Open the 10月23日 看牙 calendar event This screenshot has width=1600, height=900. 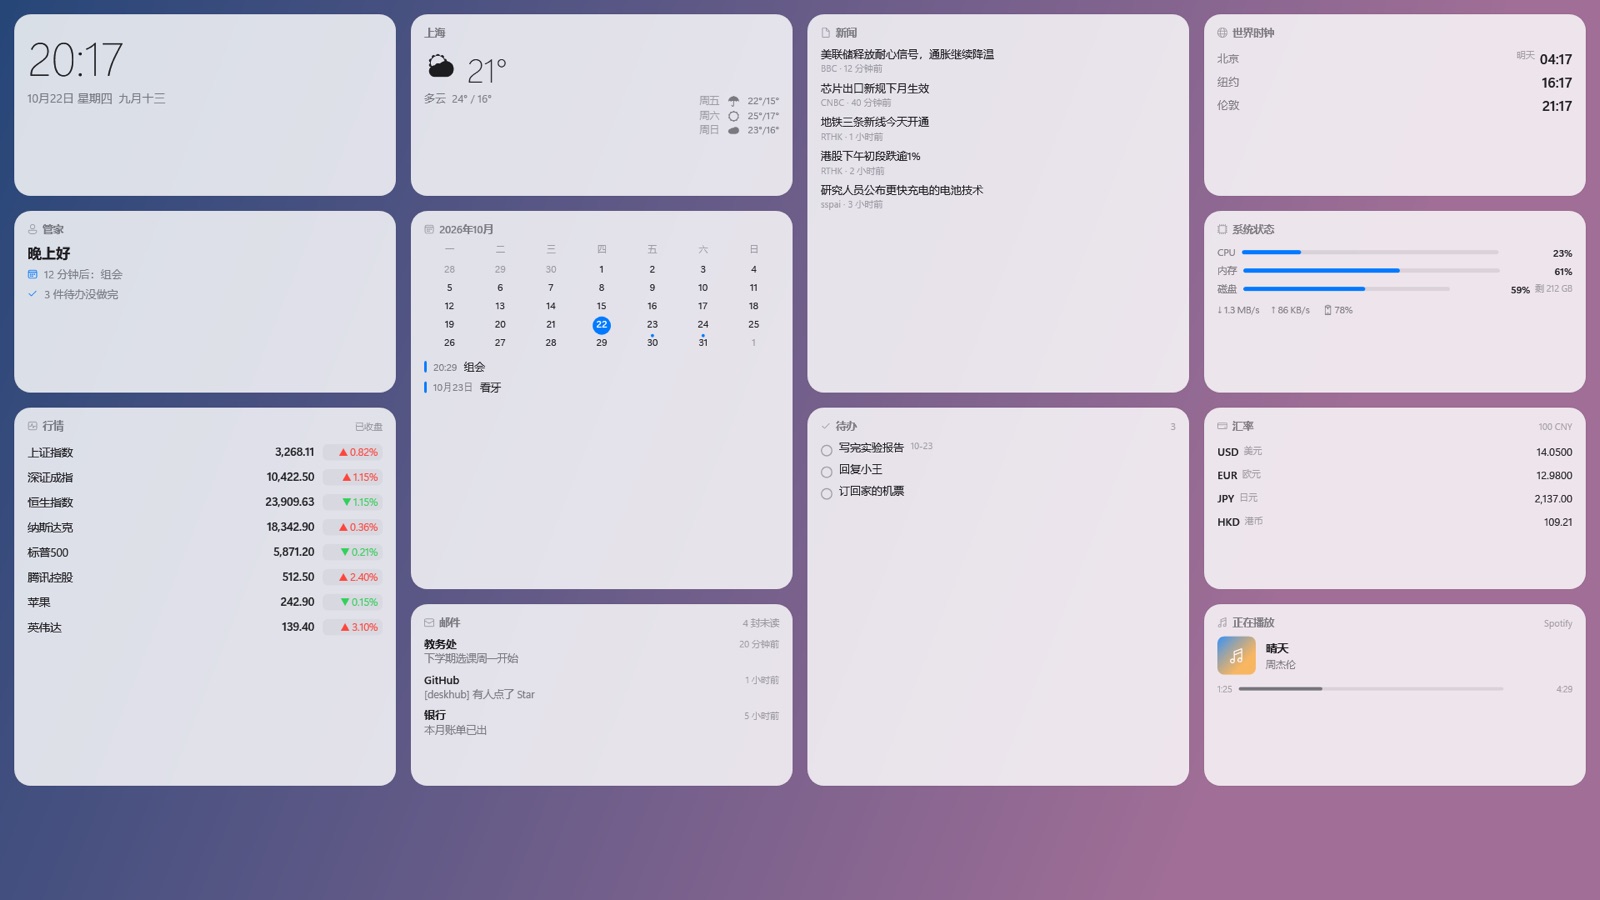[x=601, y=387]
